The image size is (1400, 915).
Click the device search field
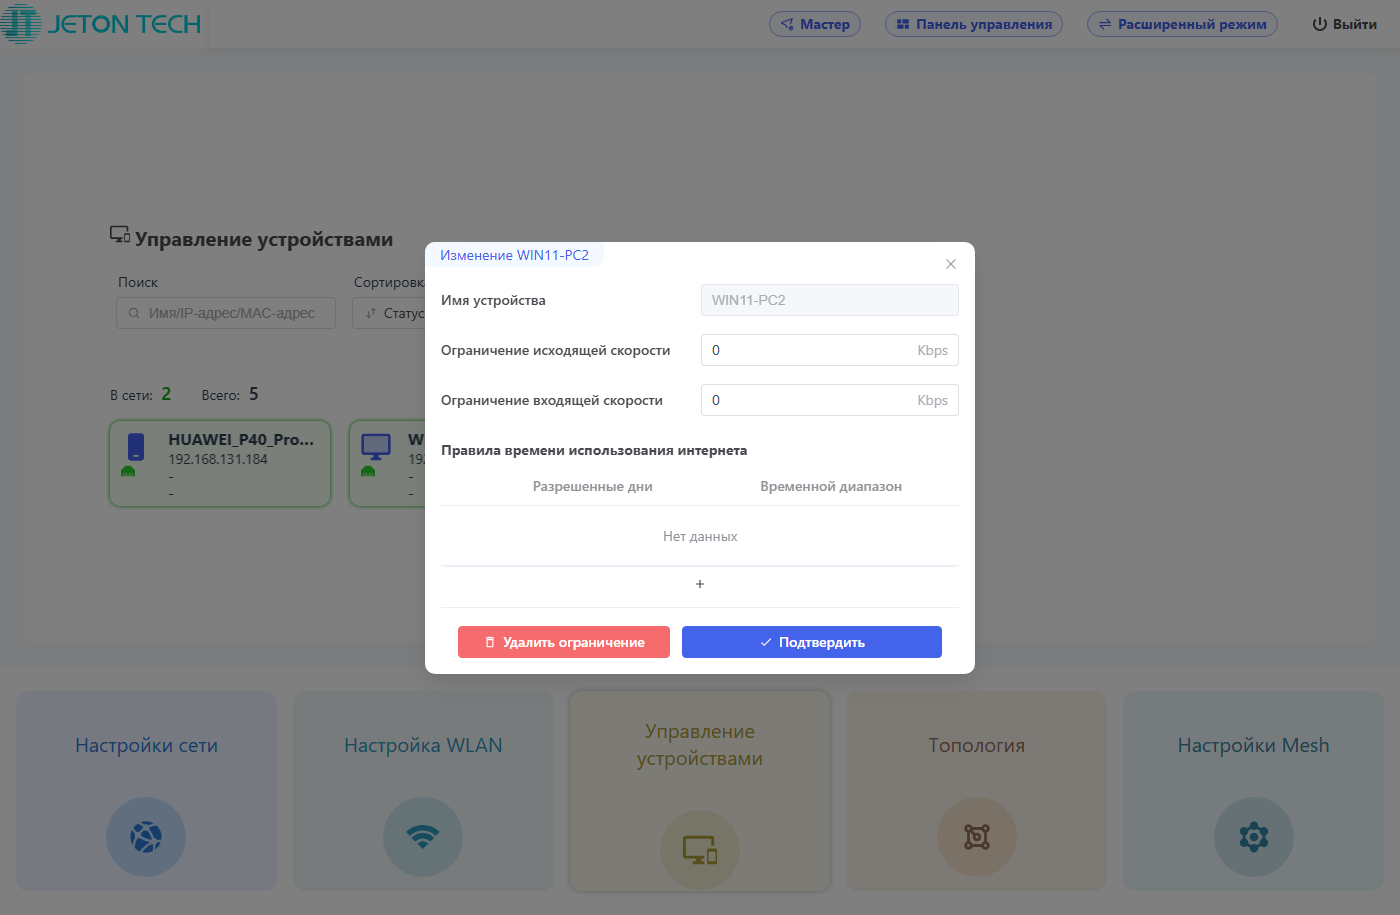coord(226,313)
